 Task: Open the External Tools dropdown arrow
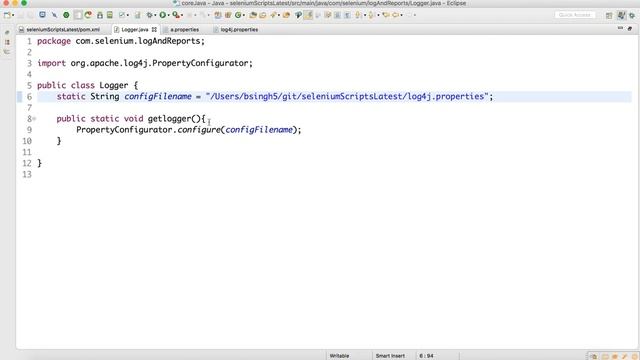coord(182,15)
